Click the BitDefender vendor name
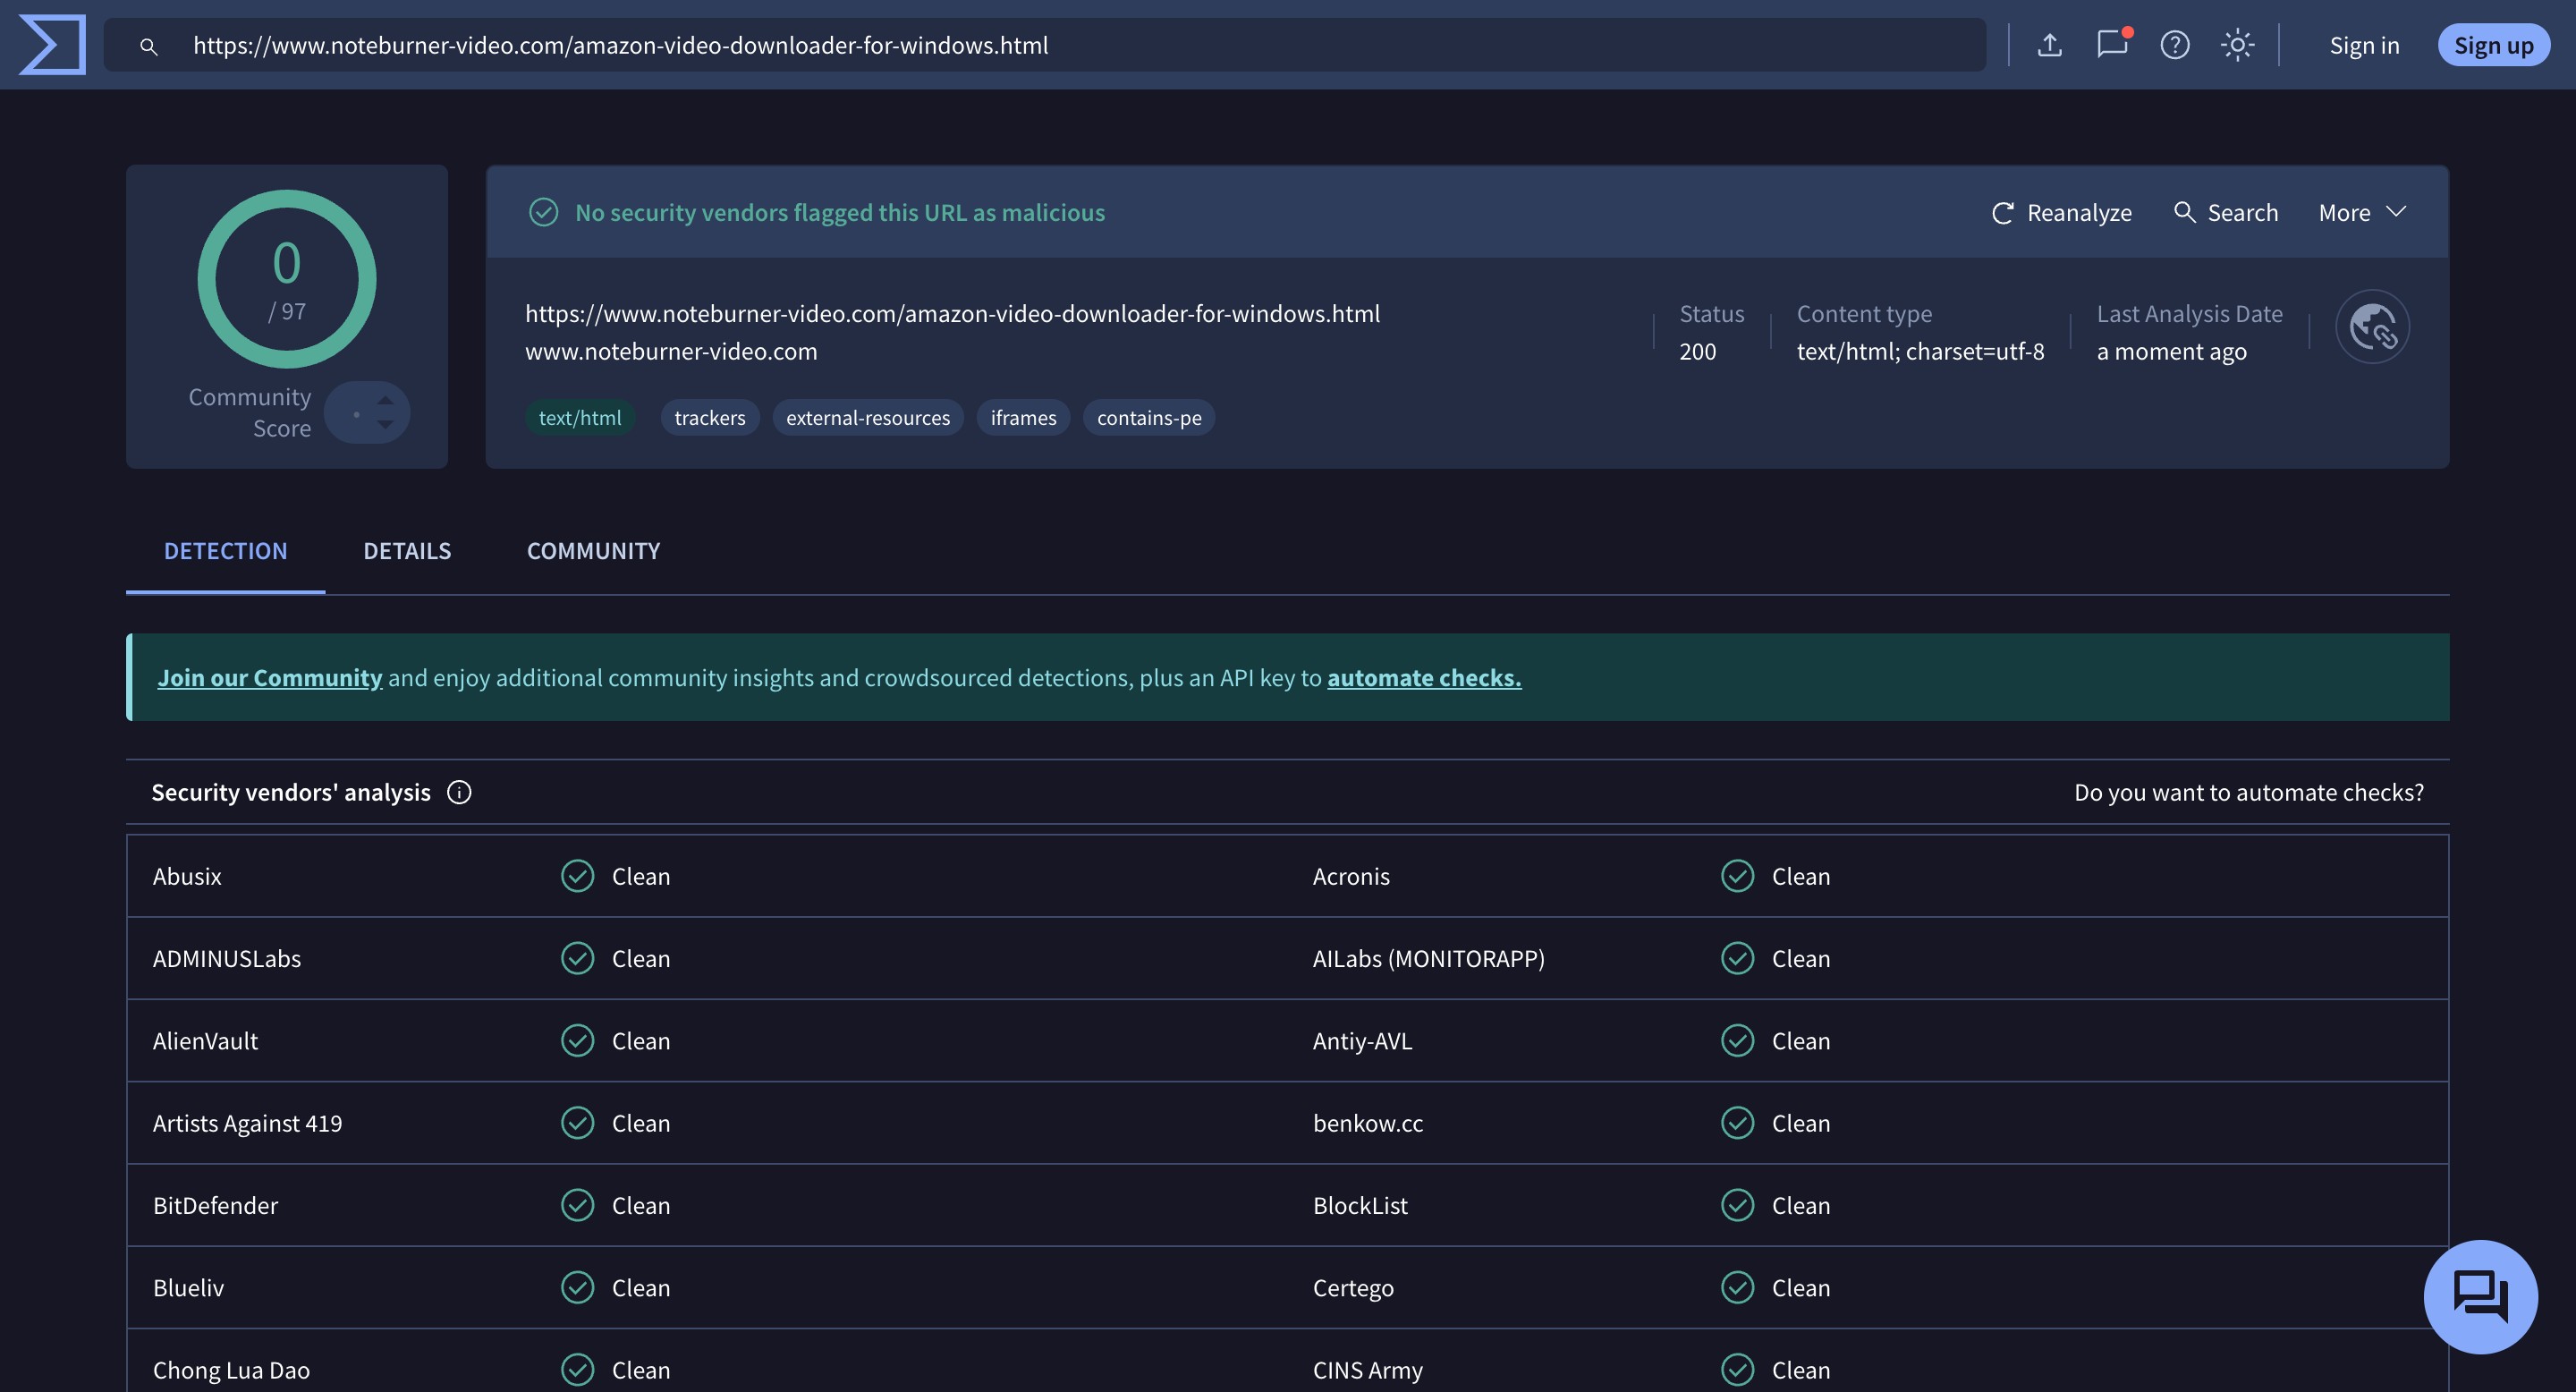 (215, 1205)
